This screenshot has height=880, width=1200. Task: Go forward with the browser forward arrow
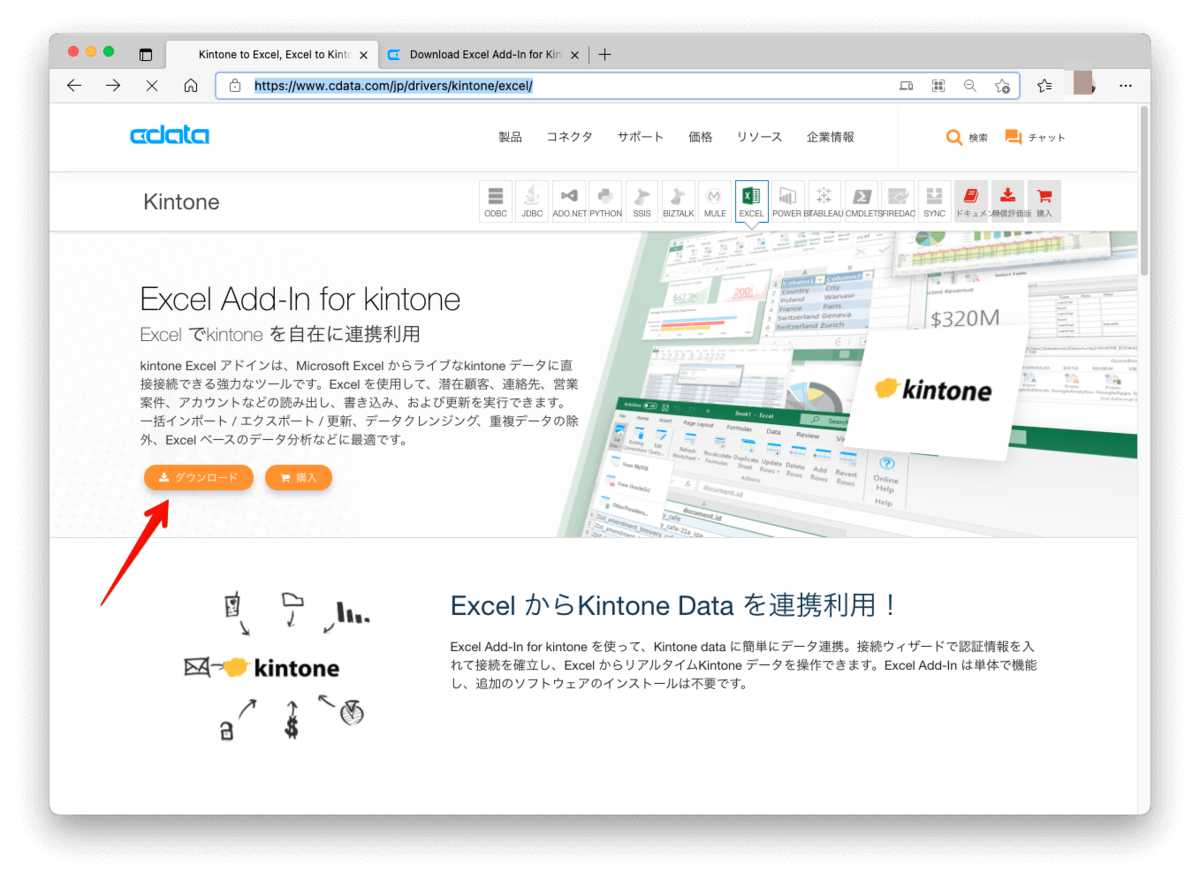click(x=113, y=86)
